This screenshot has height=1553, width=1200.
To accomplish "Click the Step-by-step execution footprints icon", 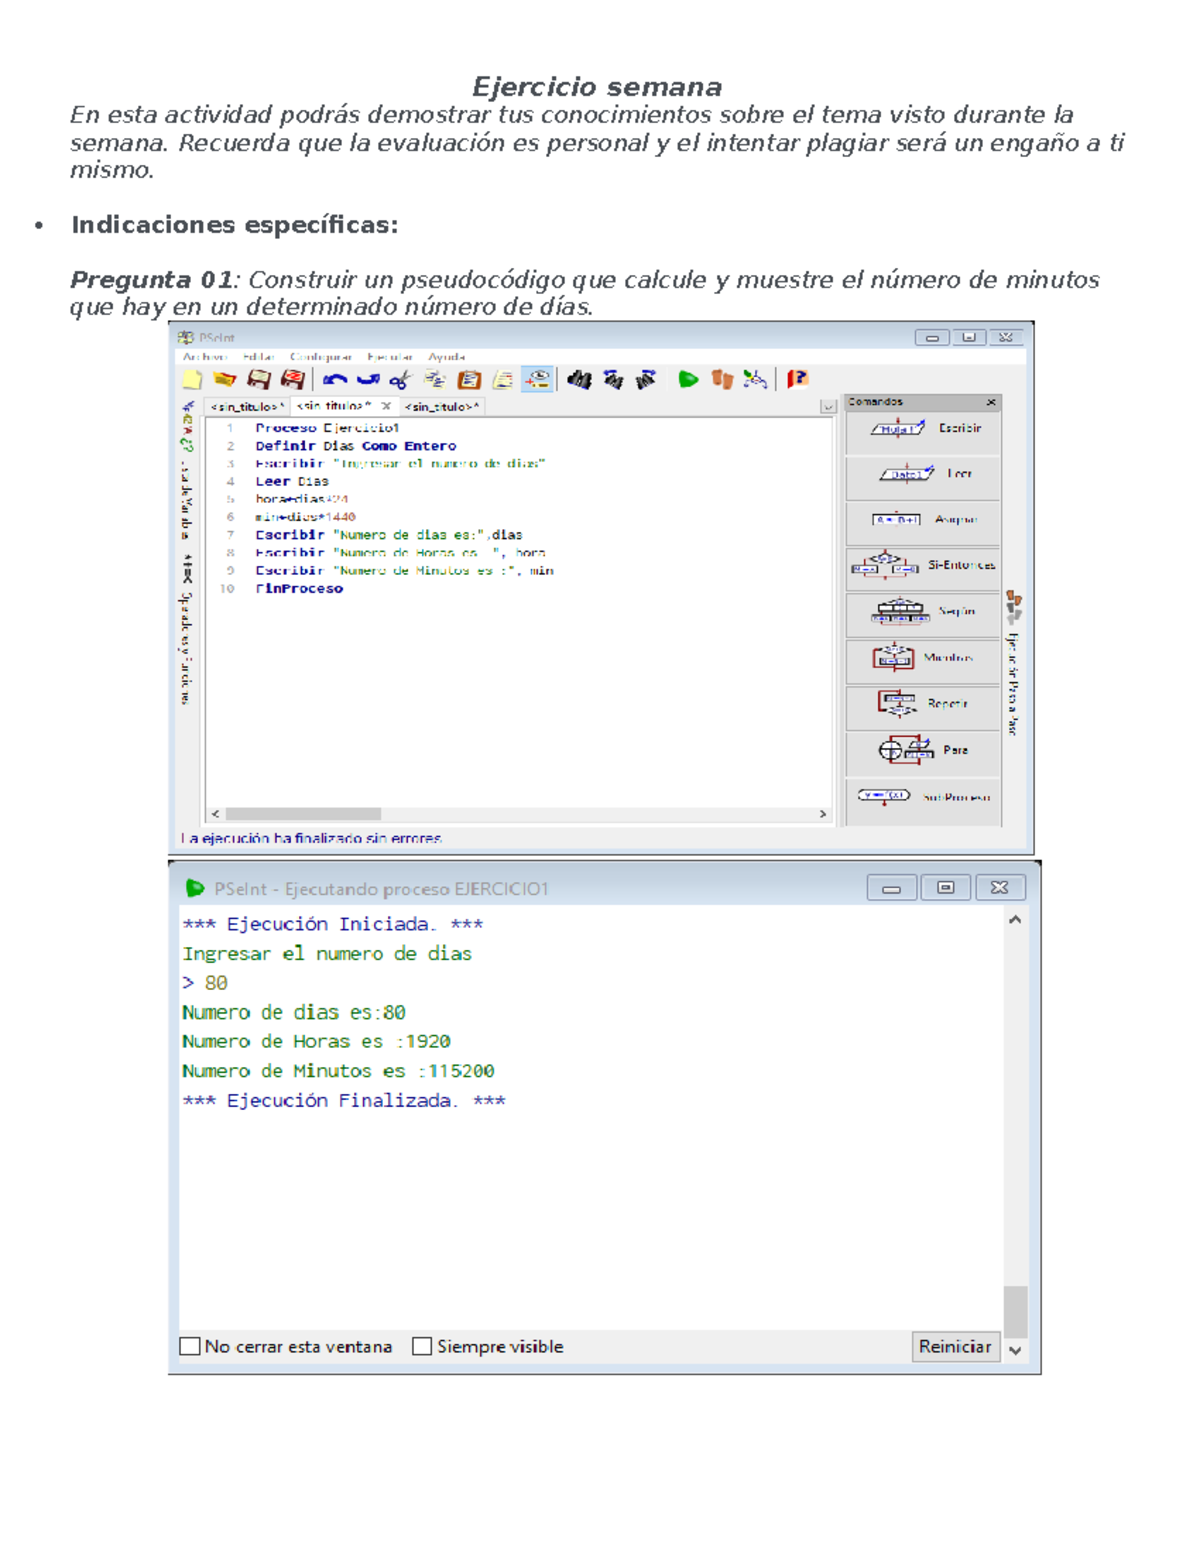I will (721, 379).
